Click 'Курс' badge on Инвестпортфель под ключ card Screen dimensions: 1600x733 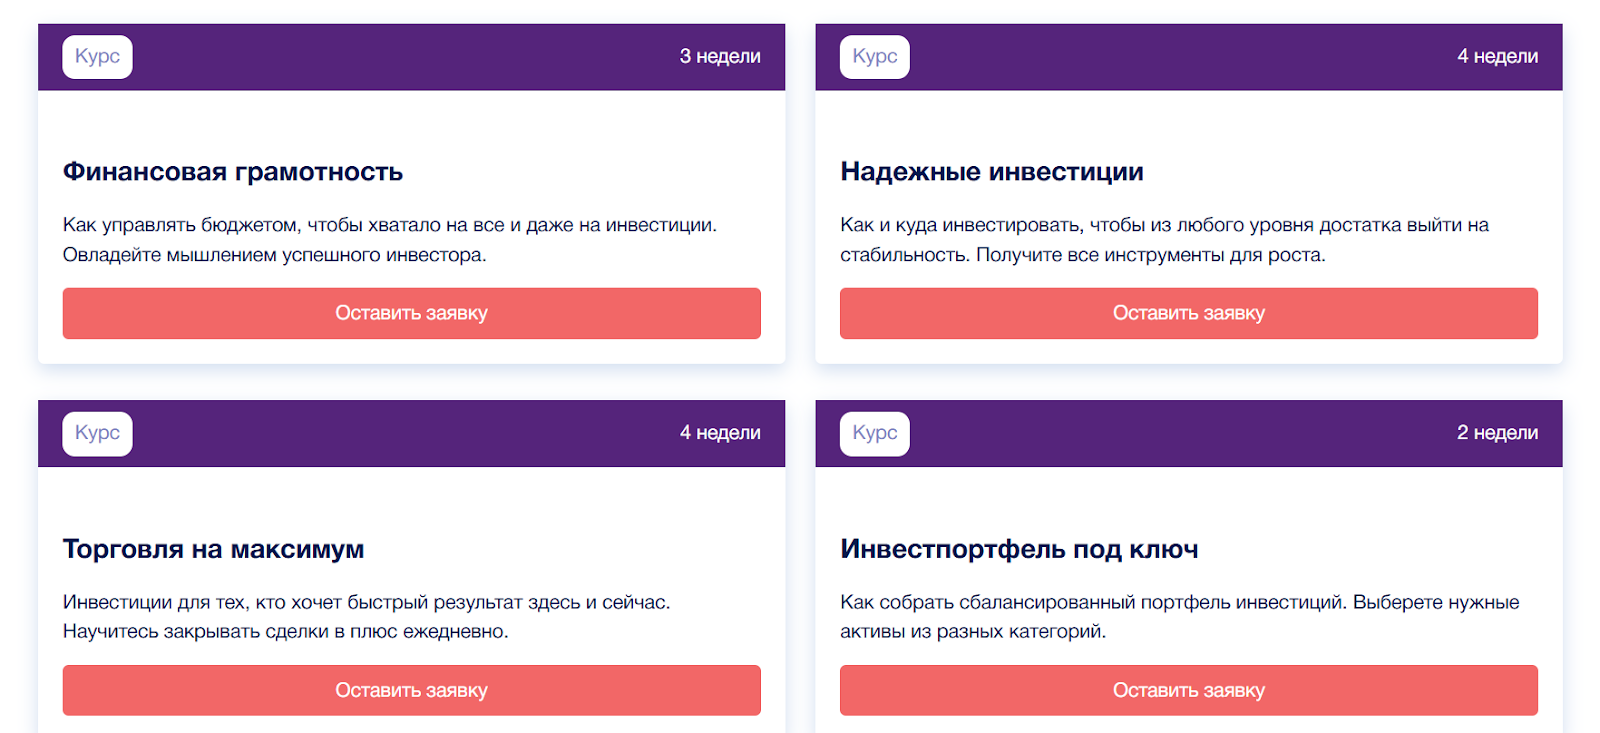[x=874, y=434]
